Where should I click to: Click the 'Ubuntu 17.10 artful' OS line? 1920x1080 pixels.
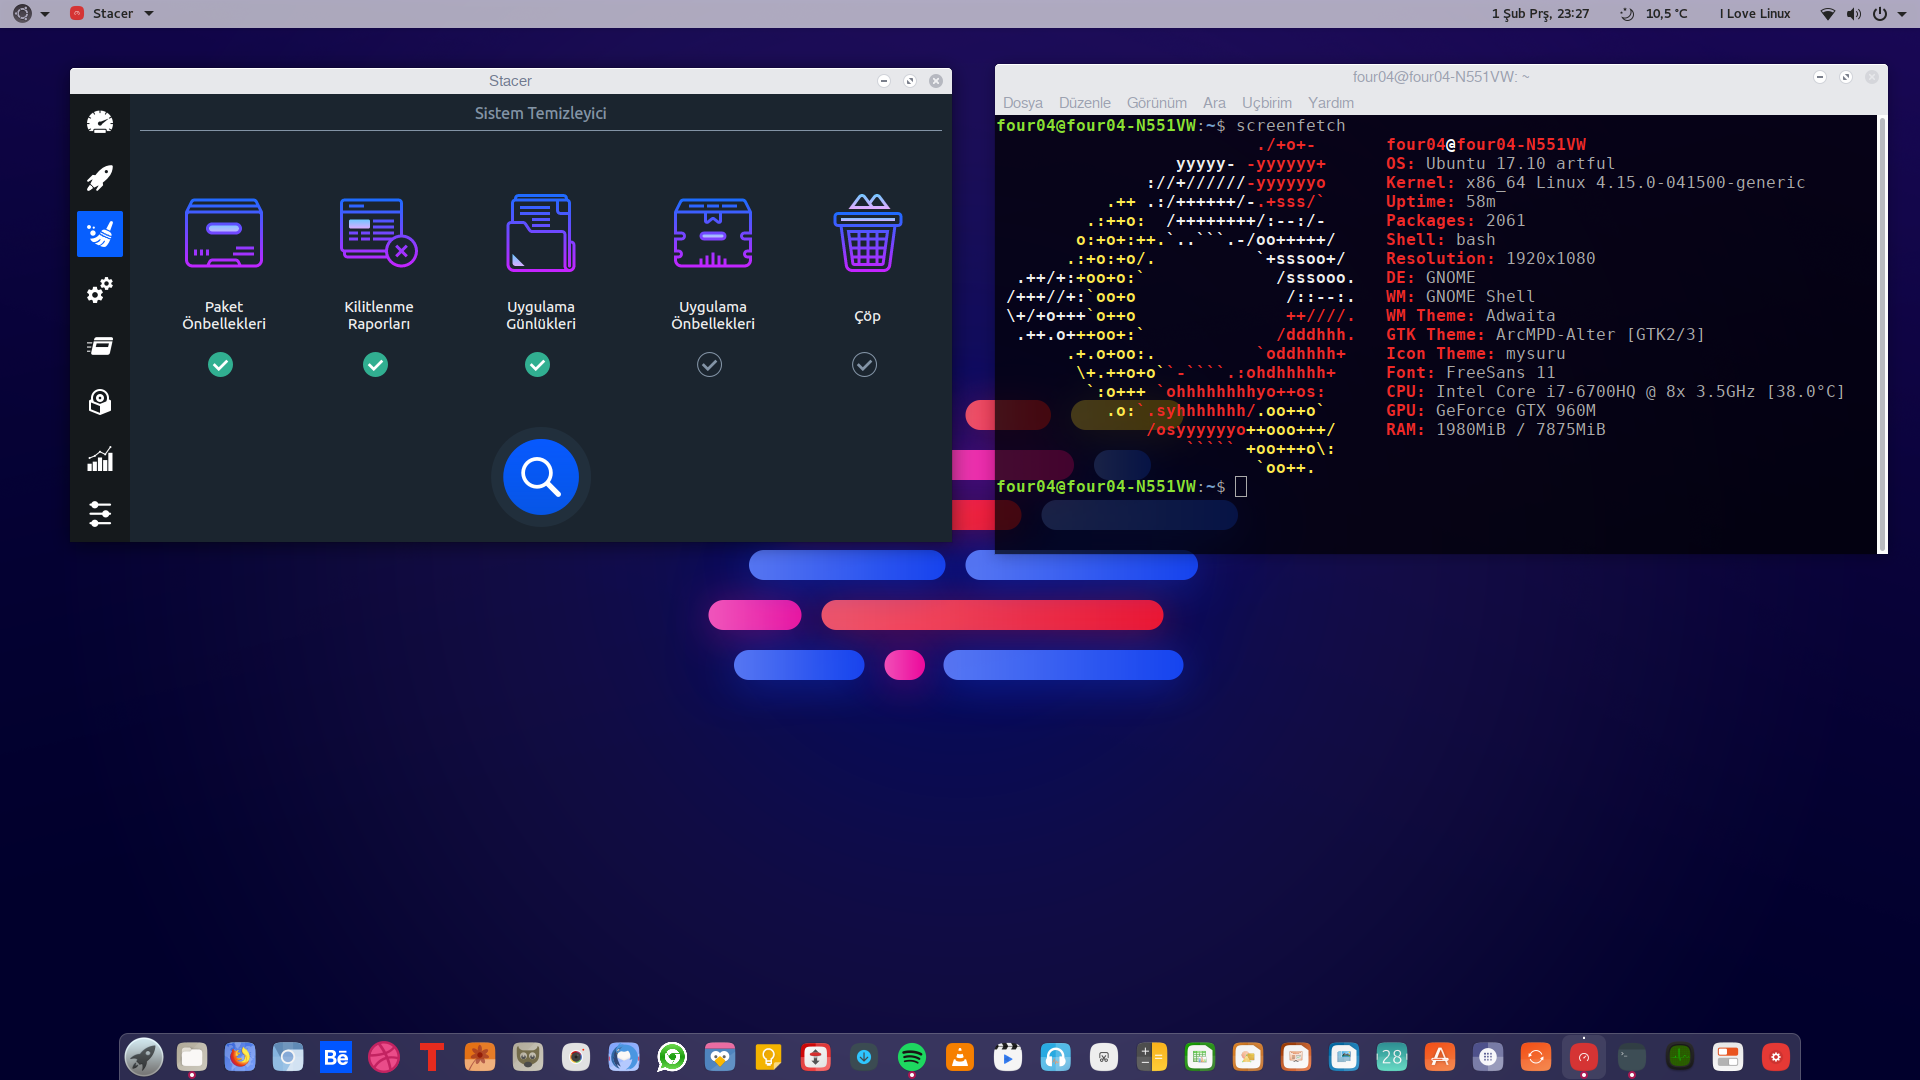coord(1500,164)
